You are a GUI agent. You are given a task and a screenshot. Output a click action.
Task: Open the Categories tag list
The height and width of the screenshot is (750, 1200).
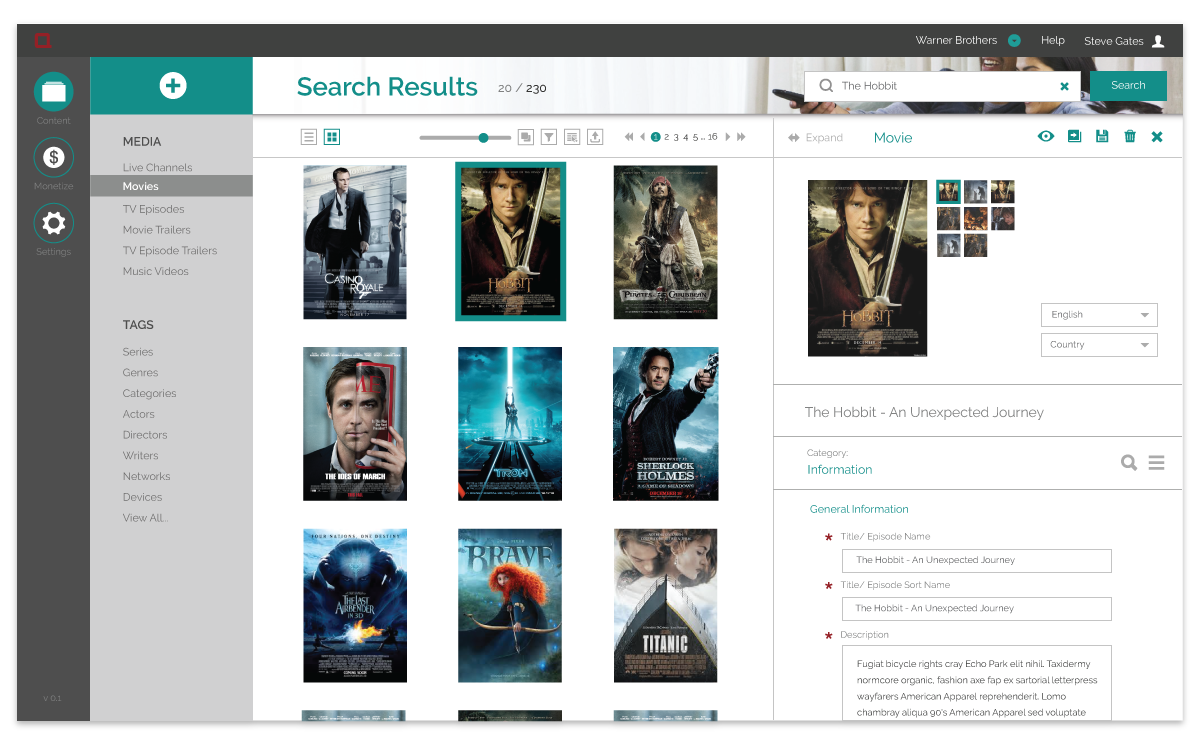tap(149, 394)
